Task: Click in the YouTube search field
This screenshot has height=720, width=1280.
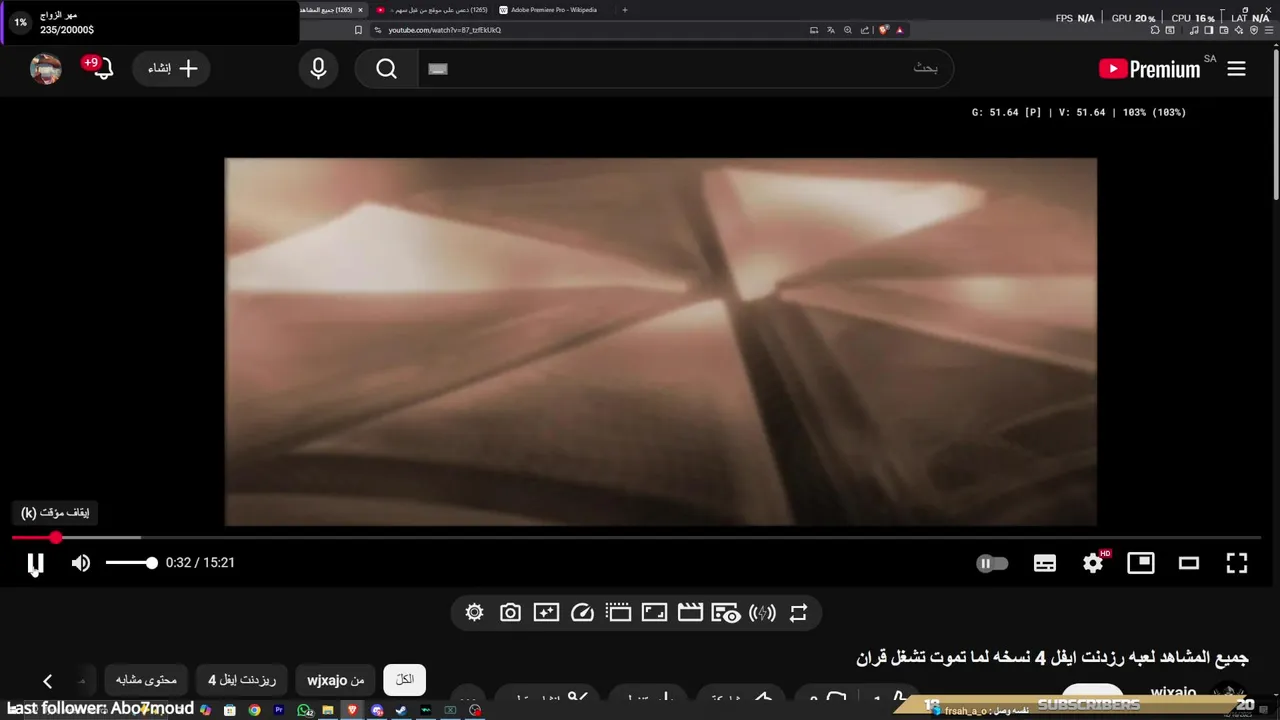Action: 685,69
